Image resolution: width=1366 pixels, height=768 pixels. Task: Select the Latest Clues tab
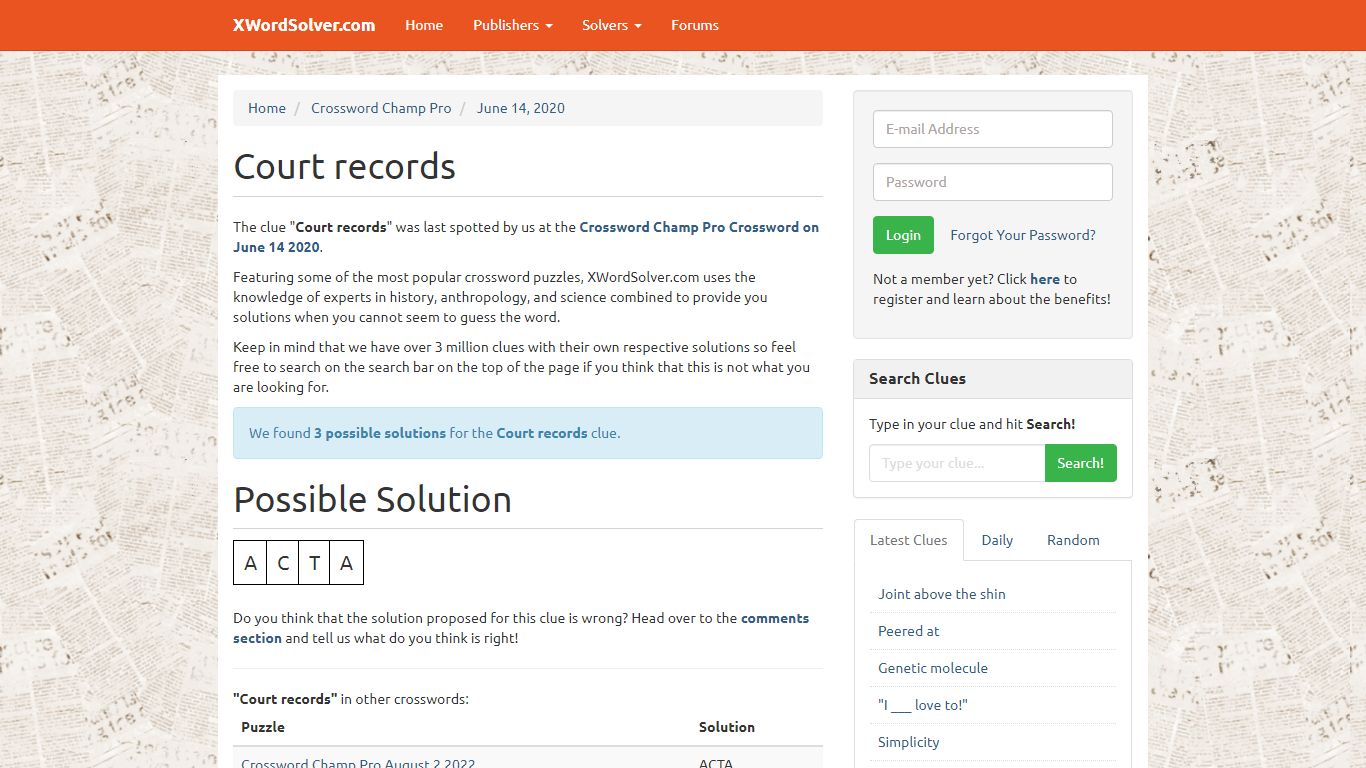tap(909, 540)
